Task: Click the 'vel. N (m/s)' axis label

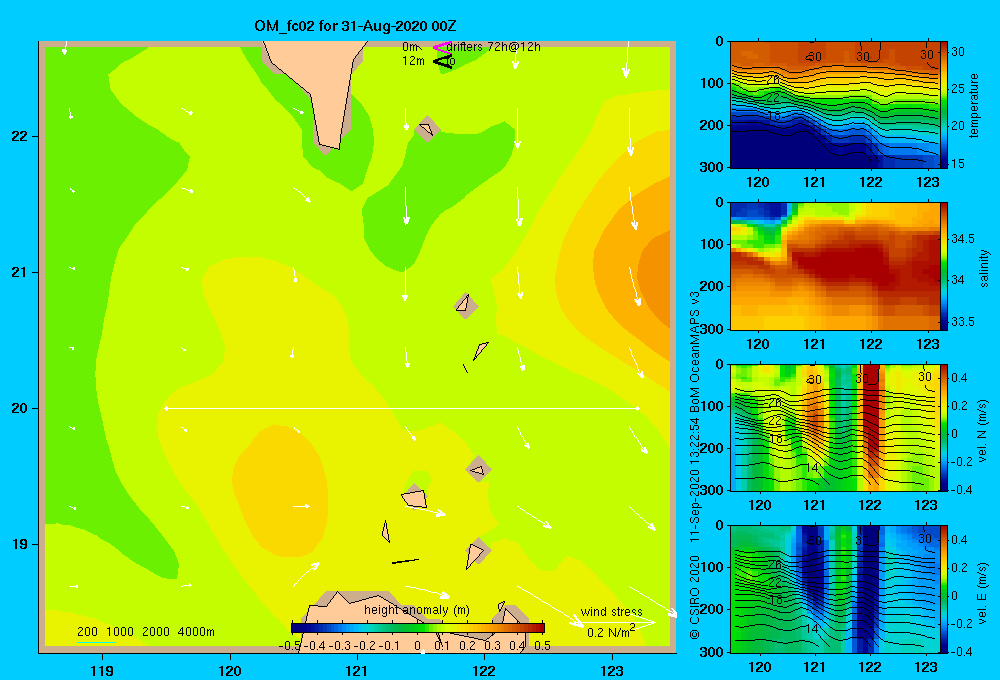Action: coord(983,431)
